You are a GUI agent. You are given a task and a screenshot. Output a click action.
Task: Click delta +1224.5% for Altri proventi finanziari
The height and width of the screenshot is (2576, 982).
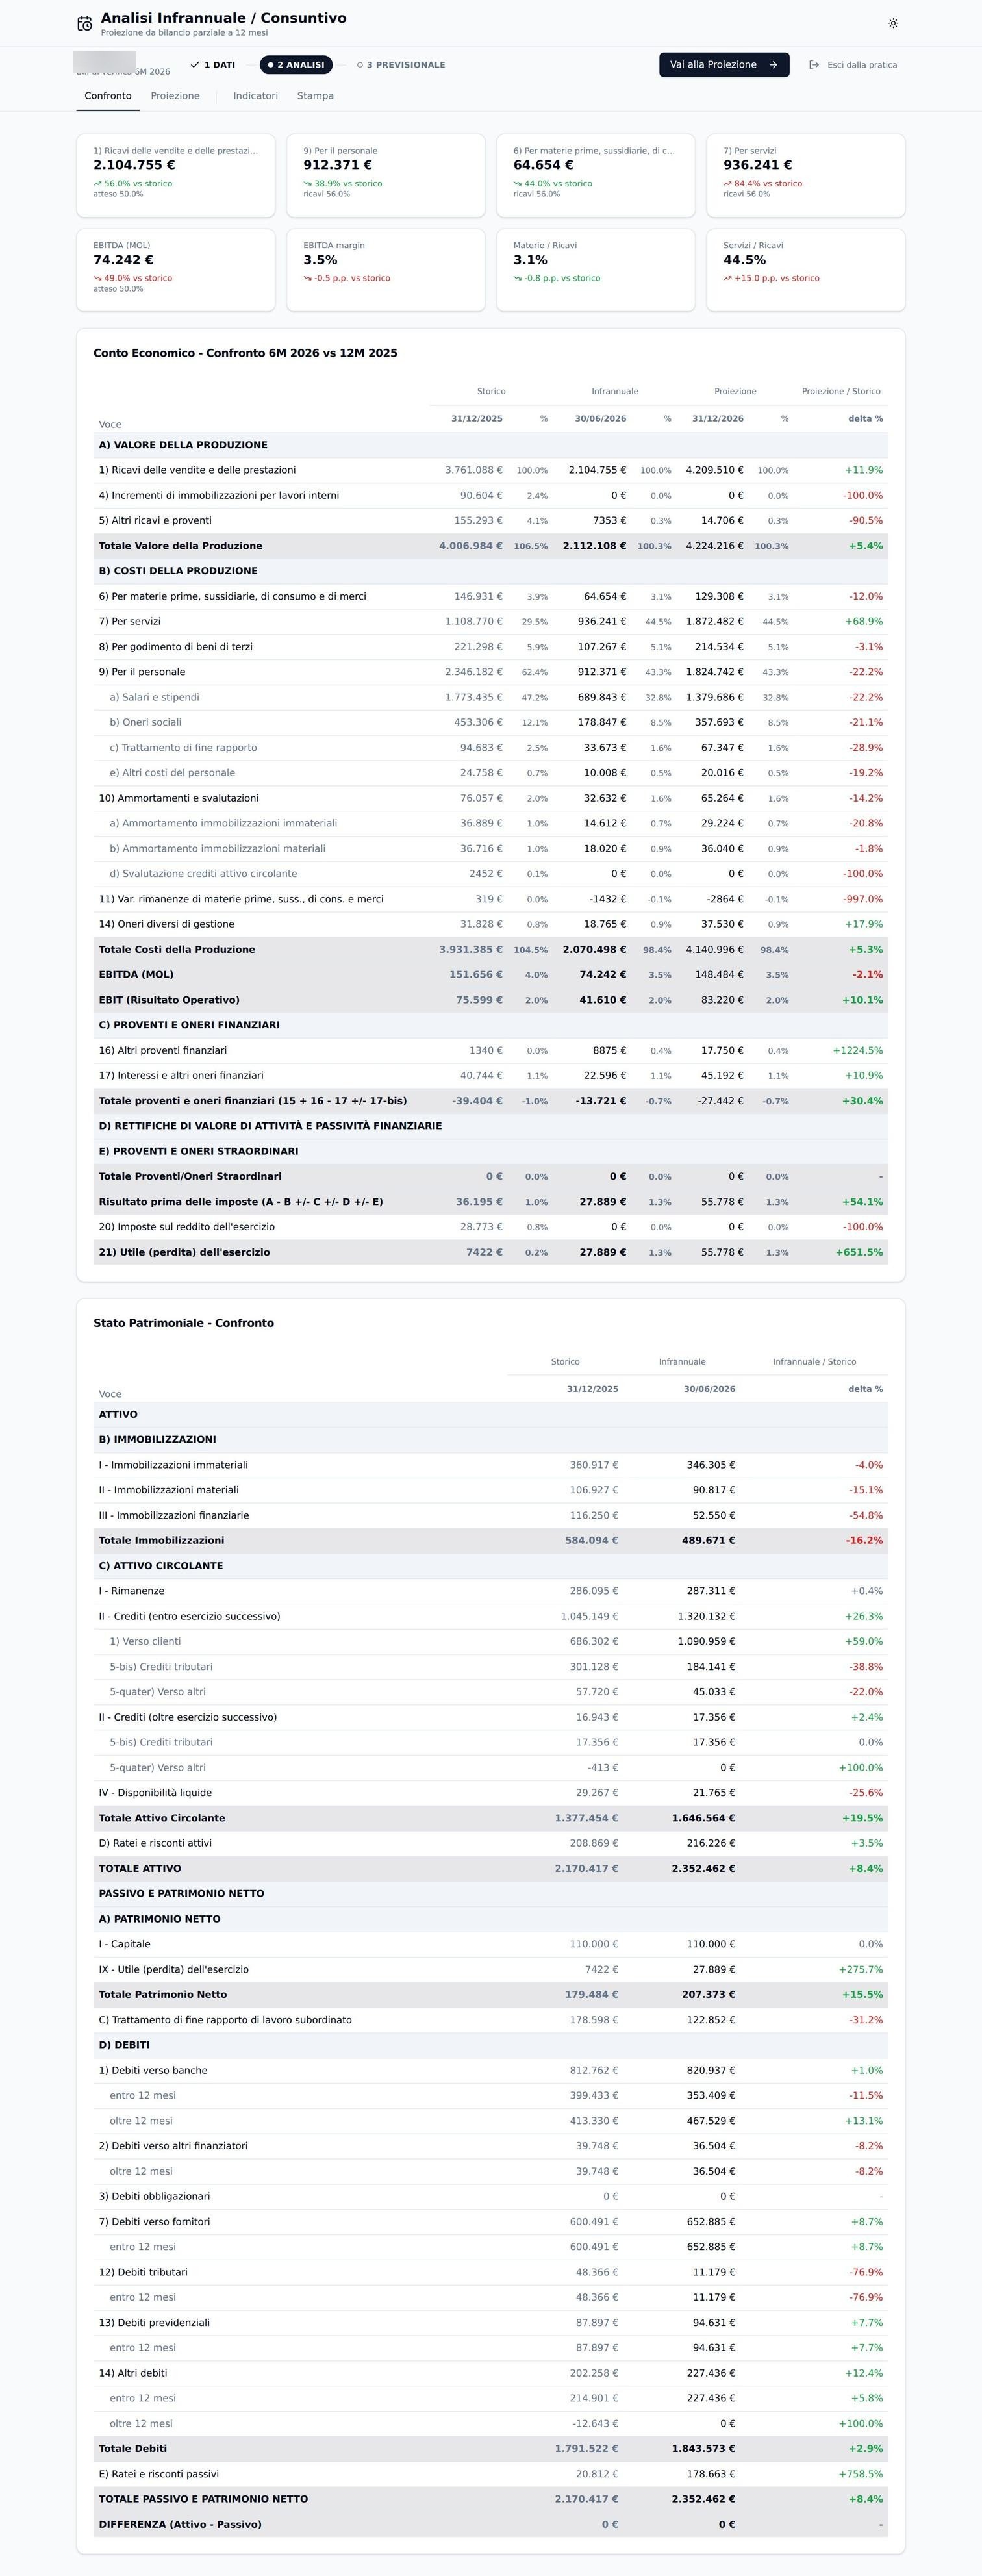point(858,1051)
